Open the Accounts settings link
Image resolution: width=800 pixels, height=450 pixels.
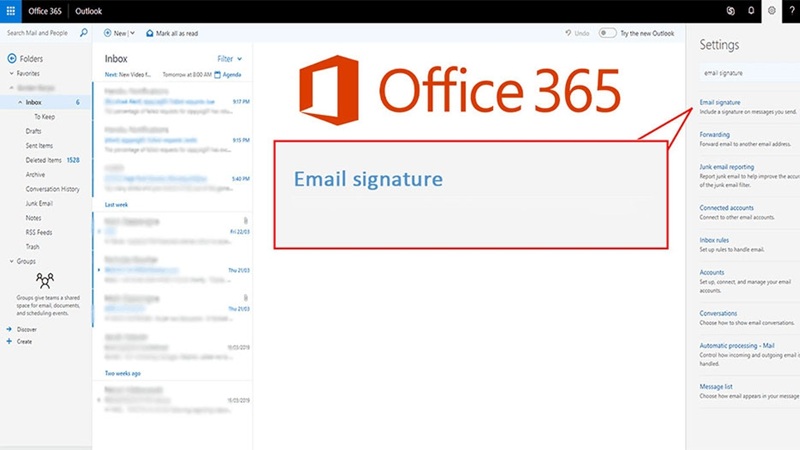coord(712,272)
